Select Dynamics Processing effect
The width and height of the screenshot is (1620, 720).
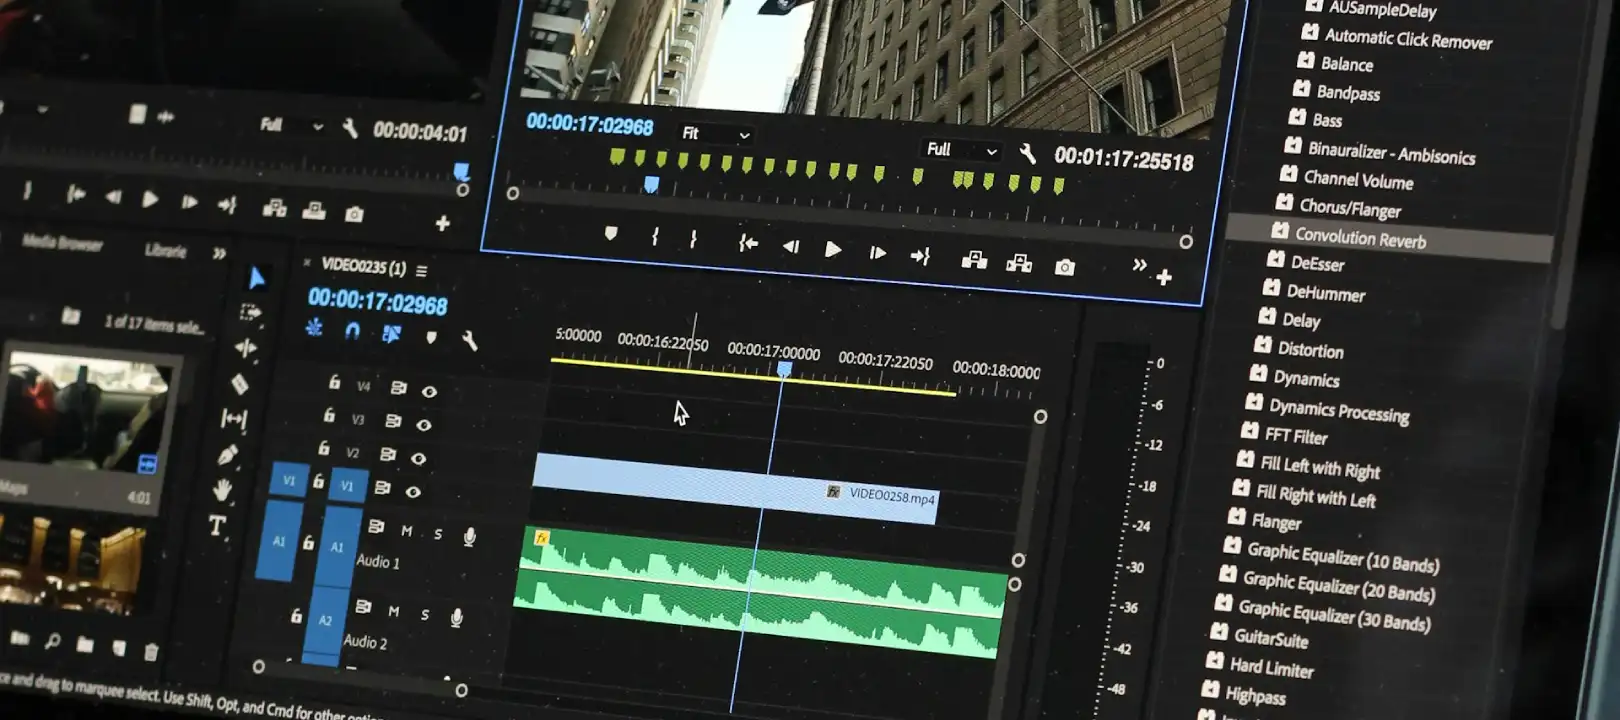pos(1338,411)
